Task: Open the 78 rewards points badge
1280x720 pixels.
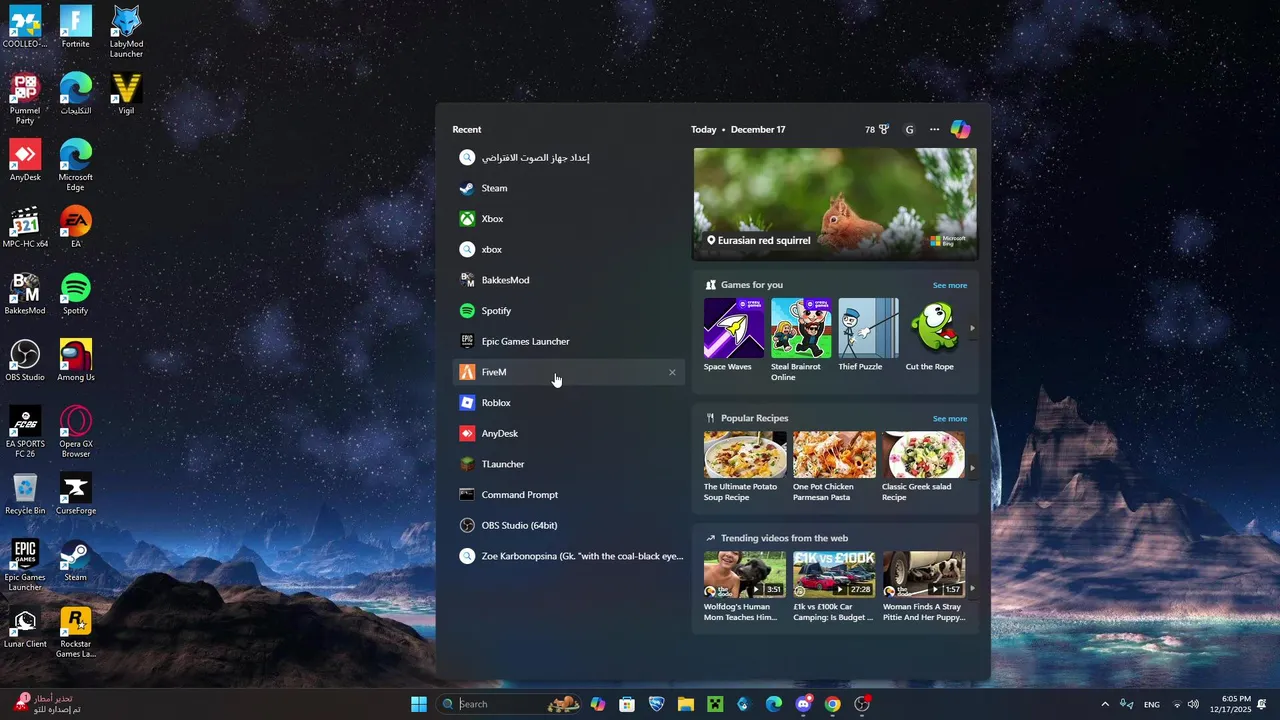Action: [877, 129]
